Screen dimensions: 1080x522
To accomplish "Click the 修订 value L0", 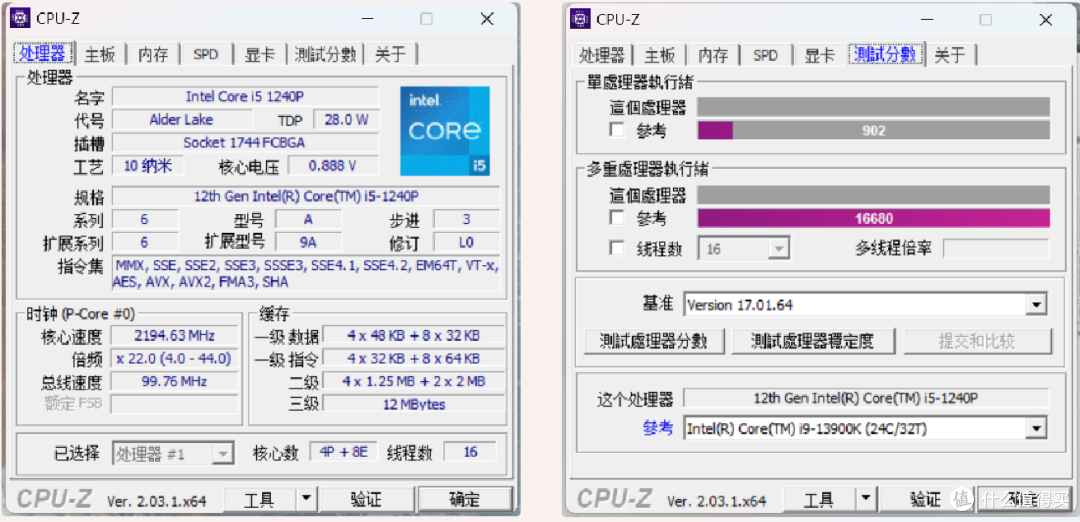I will tap(466, 242).
